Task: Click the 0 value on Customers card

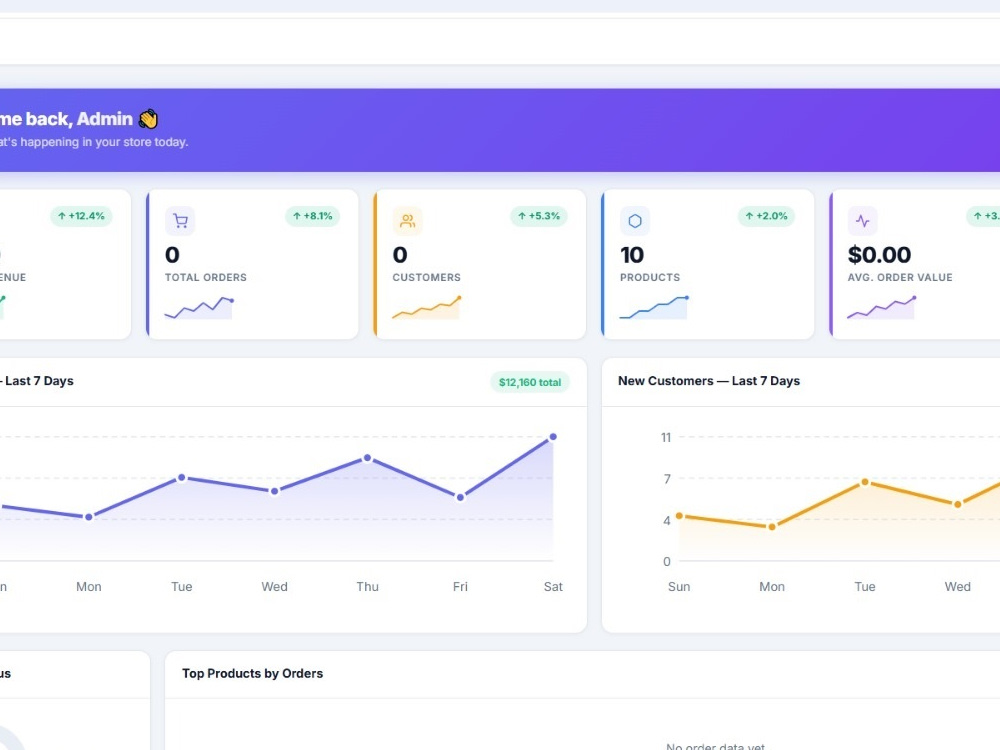Action: point(400,255)
